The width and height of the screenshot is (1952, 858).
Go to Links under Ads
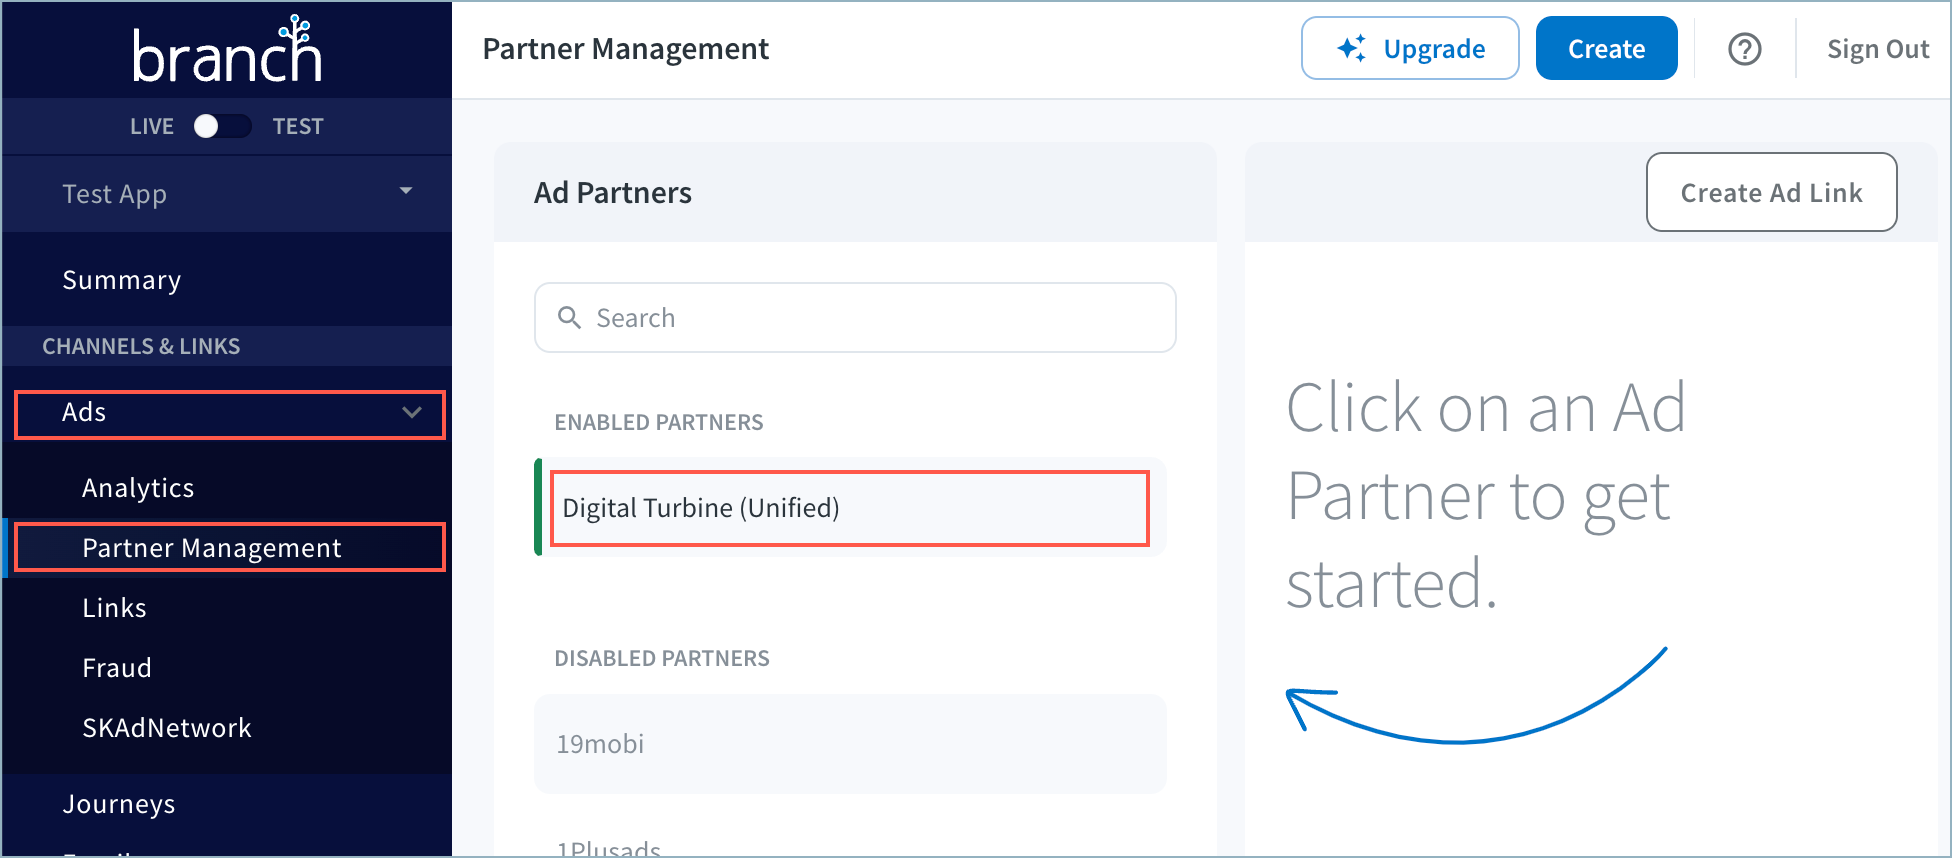click(114, 608)
